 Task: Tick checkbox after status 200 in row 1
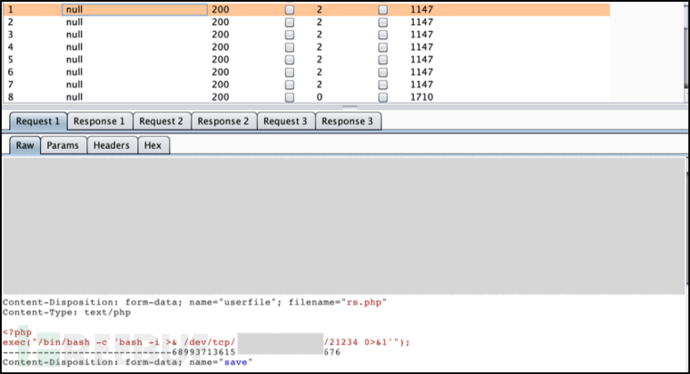(x=290, y=9)
